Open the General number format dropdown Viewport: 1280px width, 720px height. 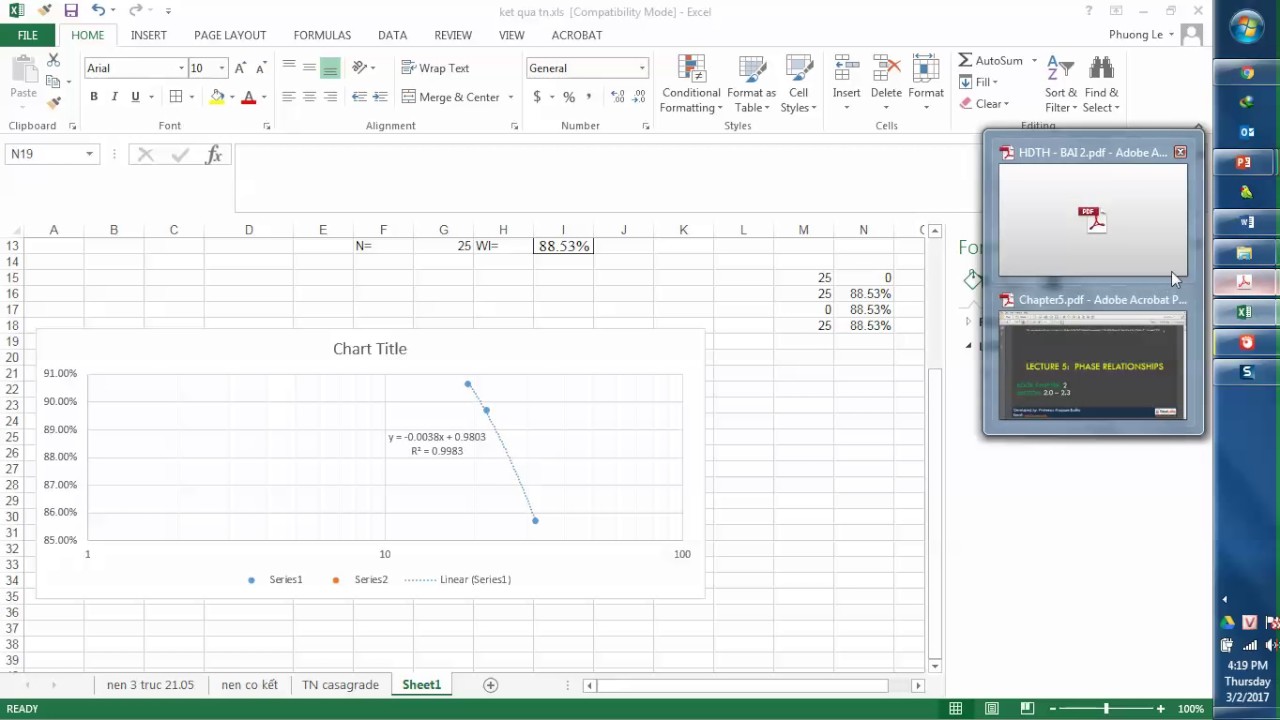tap(642, 68)
